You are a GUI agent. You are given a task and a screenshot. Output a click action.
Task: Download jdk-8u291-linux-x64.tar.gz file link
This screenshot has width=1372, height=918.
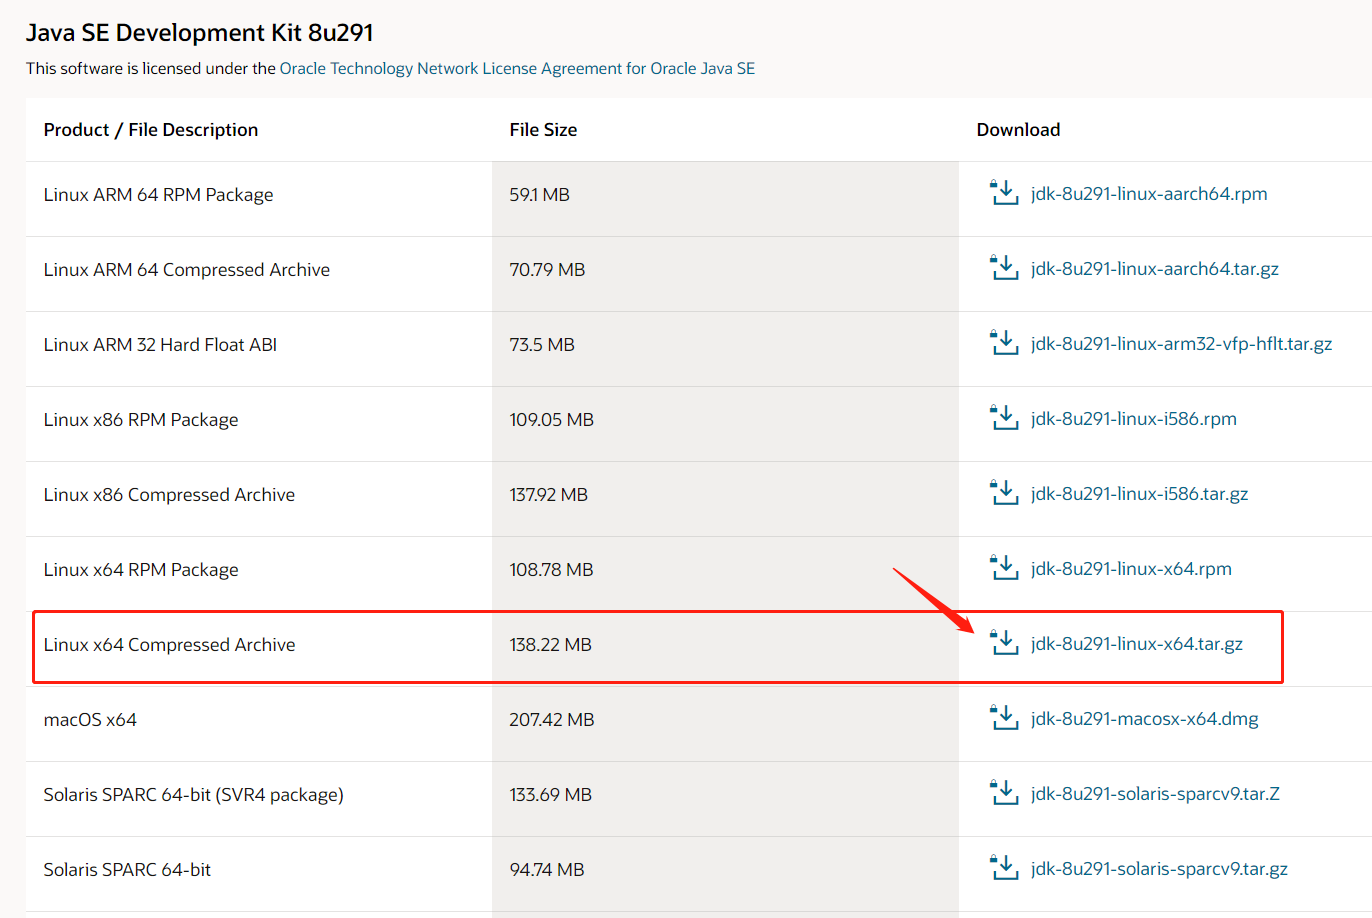coord(1137,644)
